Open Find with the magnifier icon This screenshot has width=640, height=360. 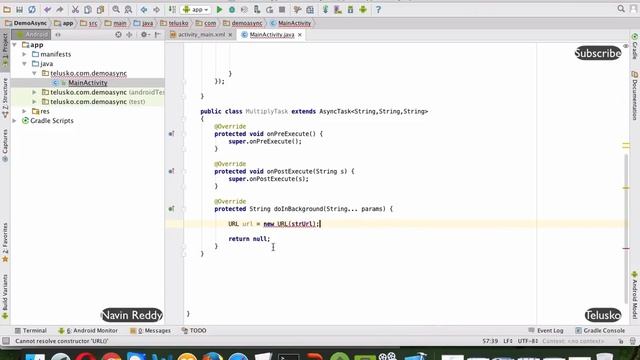[116, 9]
